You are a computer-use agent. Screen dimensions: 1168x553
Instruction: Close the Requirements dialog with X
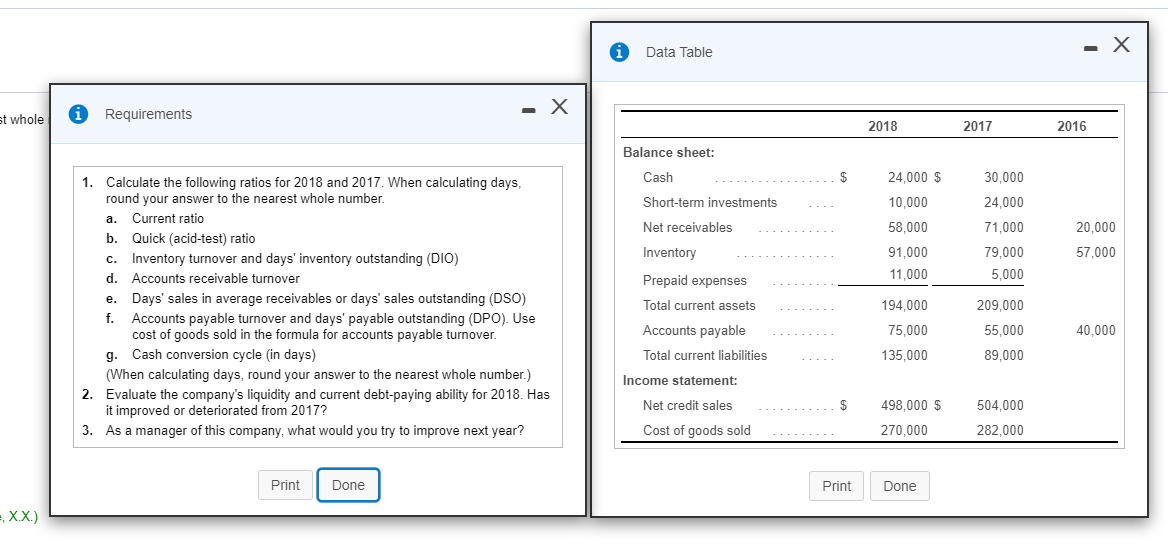point(559,107)
